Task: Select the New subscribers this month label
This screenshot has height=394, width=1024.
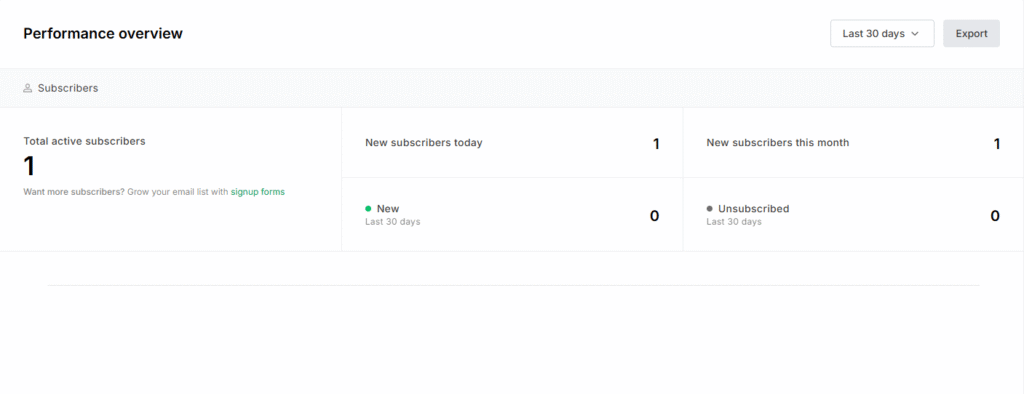Action: tap(778, 142)
